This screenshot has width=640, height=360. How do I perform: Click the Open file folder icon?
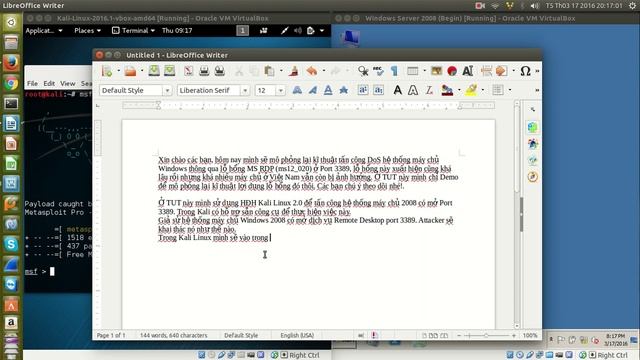pyautogui.click(x=130, y=71)
